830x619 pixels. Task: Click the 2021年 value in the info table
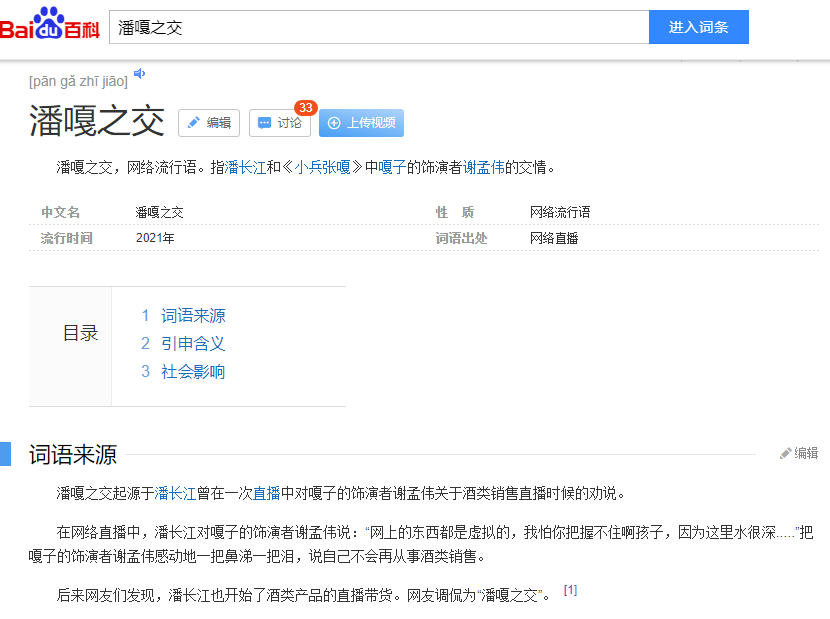click(x=155, y=238)
